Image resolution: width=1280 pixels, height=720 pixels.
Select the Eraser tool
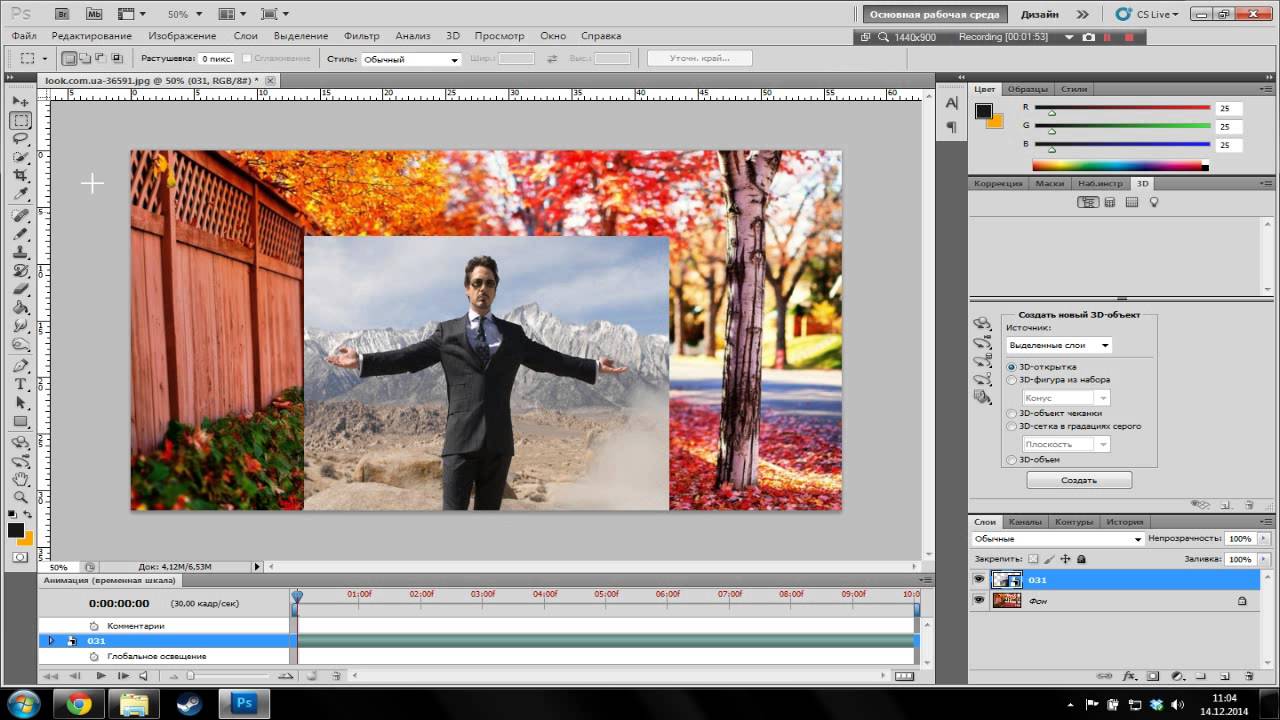coord(20,288)
